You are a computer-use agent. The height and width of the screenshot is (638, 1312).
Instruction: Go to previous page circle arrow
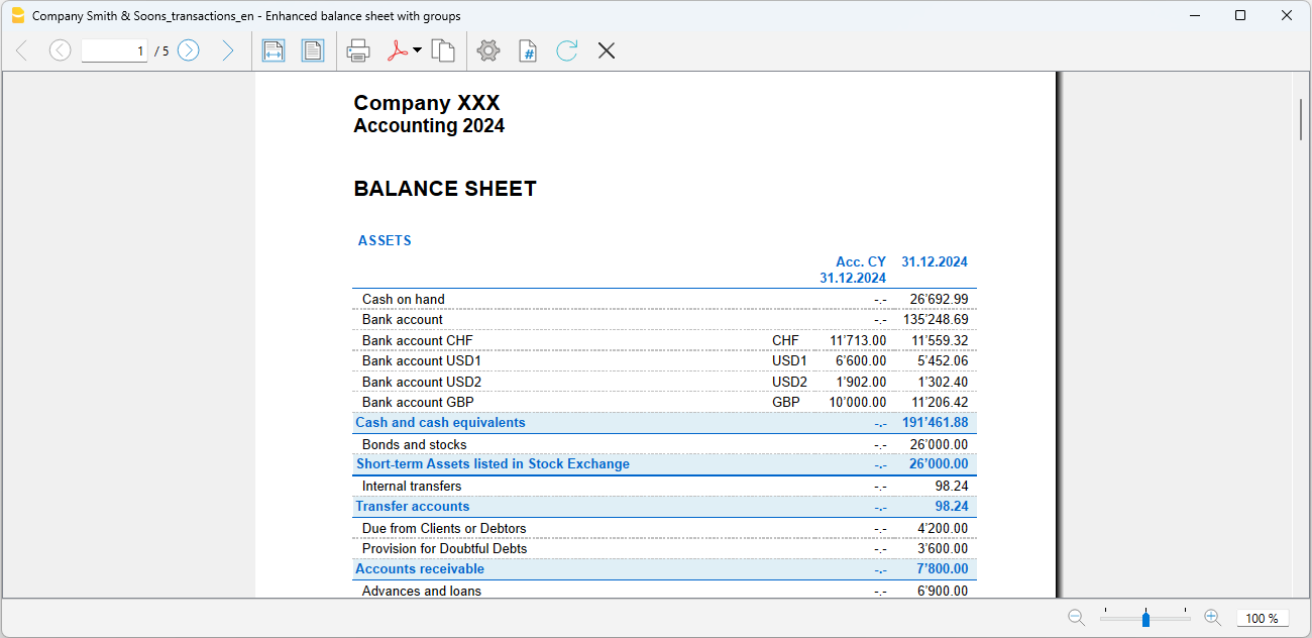60,50
